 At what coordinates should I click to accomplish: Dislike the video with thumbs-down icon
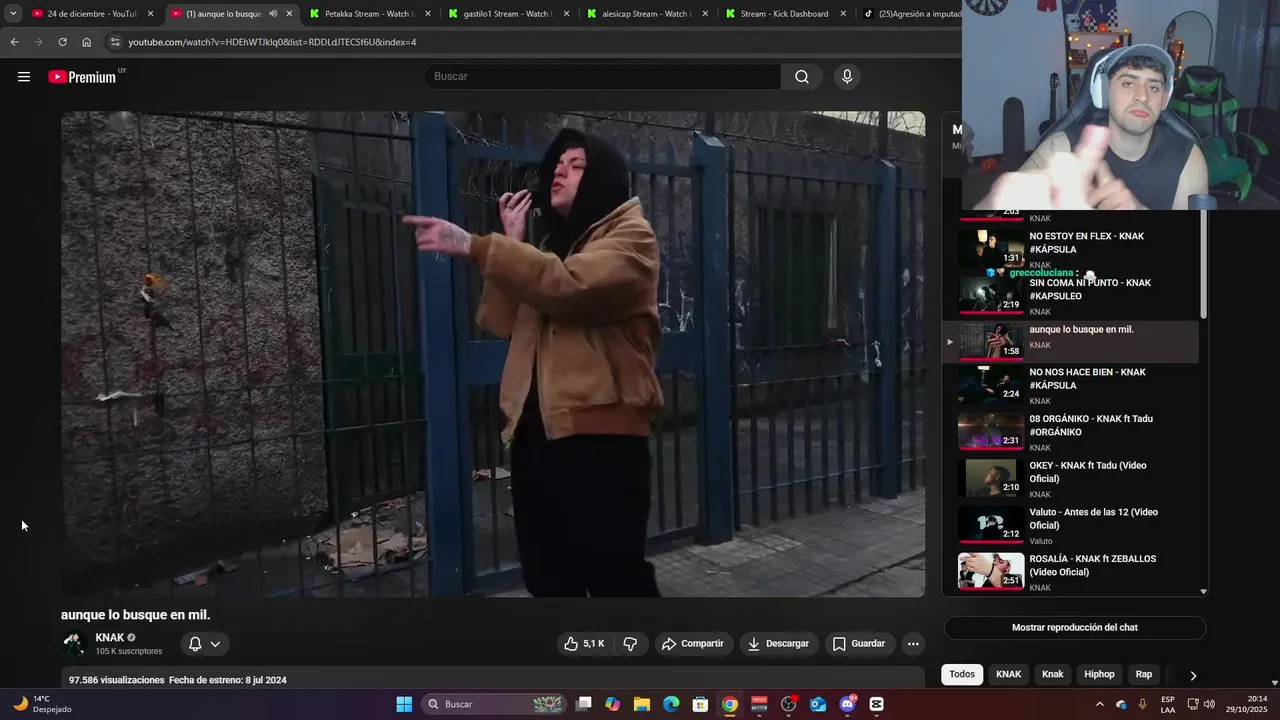630,644
